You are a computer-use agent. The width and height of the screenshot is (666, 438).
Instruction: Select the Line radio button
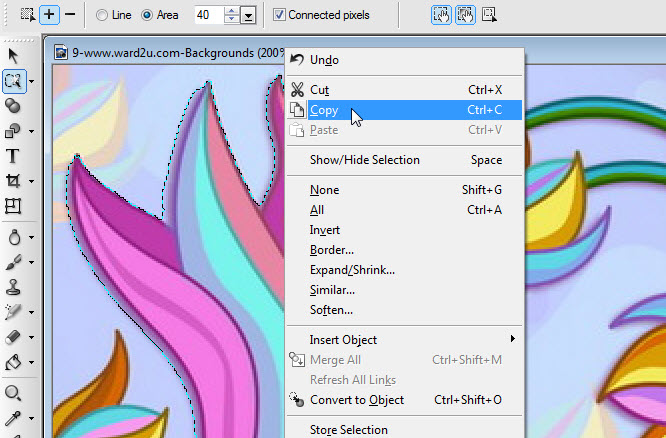coord(102,15)
